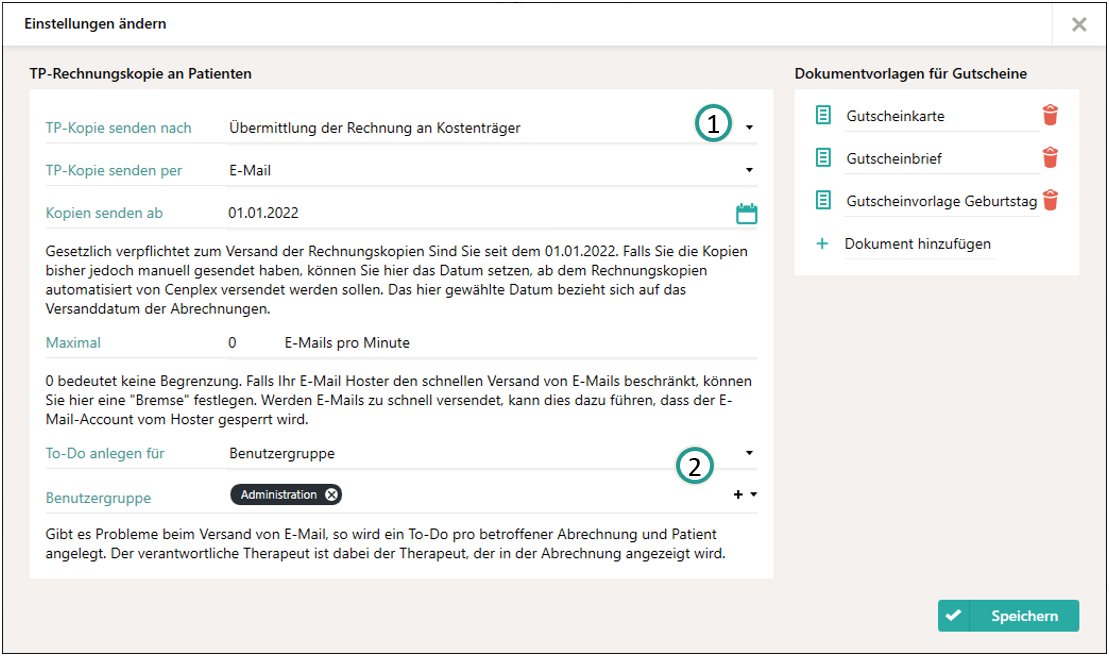Viewport: 1109px width, 656px height.
Task: Click the selected value Benutzergruppe
Action: [281, 454]
